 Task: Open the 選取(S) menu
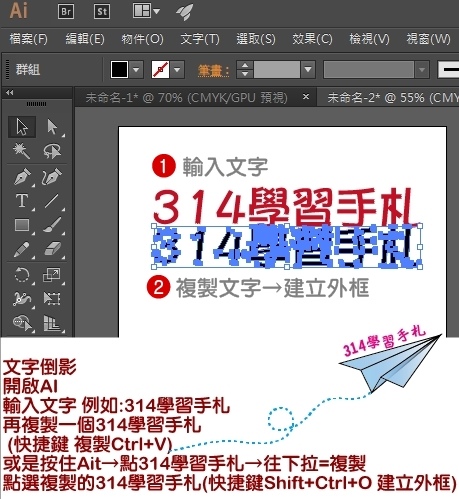click(256, 39)
